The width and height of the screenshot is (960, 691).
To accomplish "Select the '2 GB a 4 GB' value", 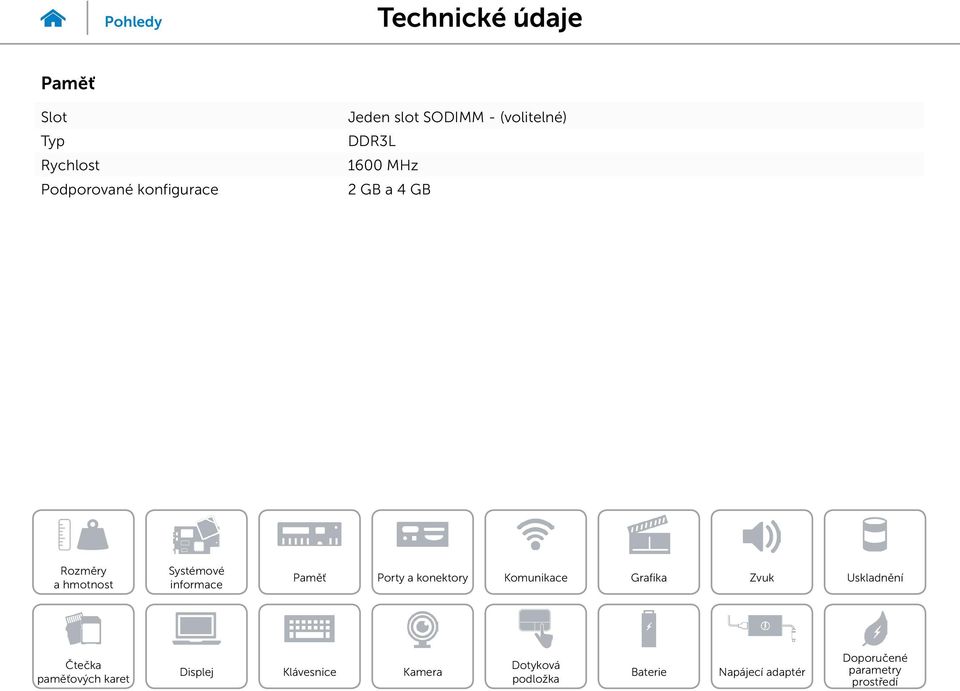I will tap(389, 189).
